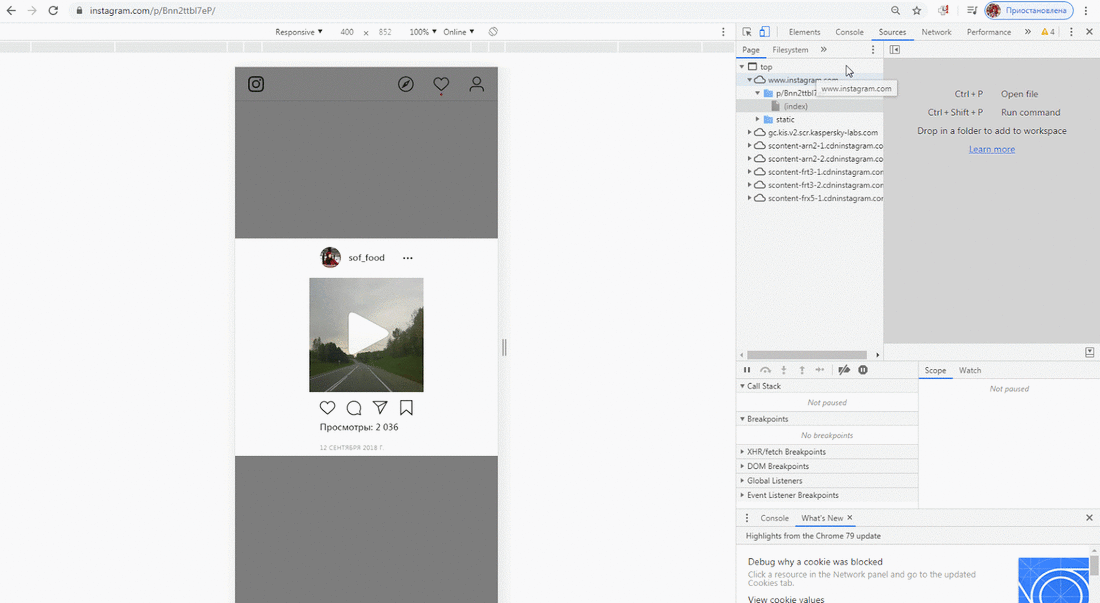Viewport: 1100px width, 603px height.
Task: Expand the static folder
Action: 758,119
